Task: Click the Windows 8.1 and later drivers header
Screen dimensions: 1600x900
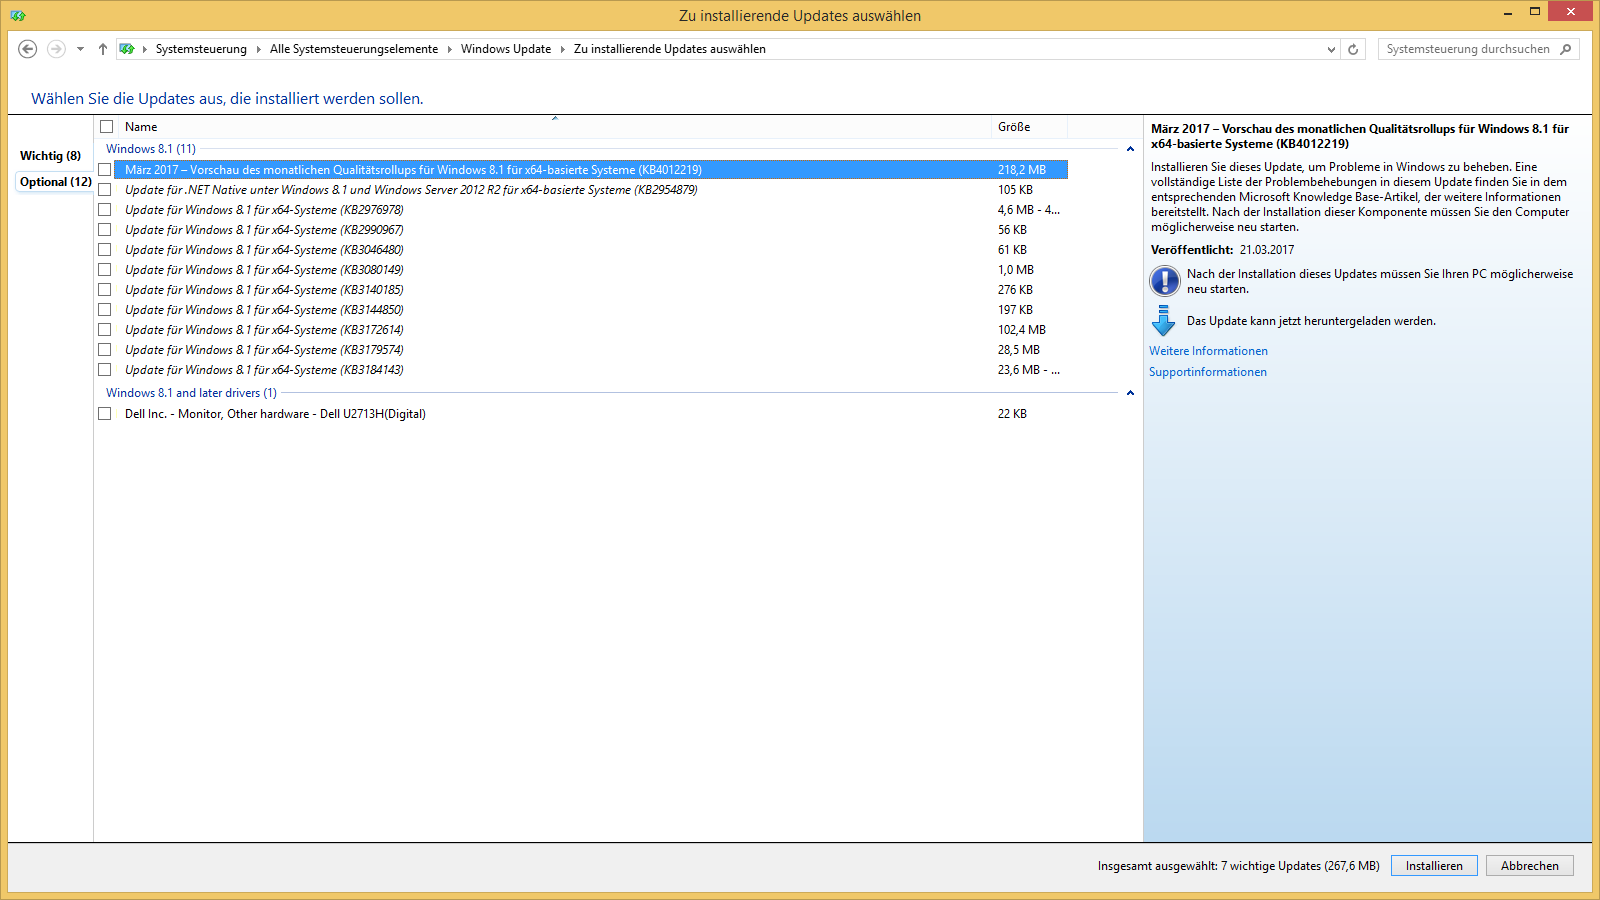Action: [x=191, y=393]
